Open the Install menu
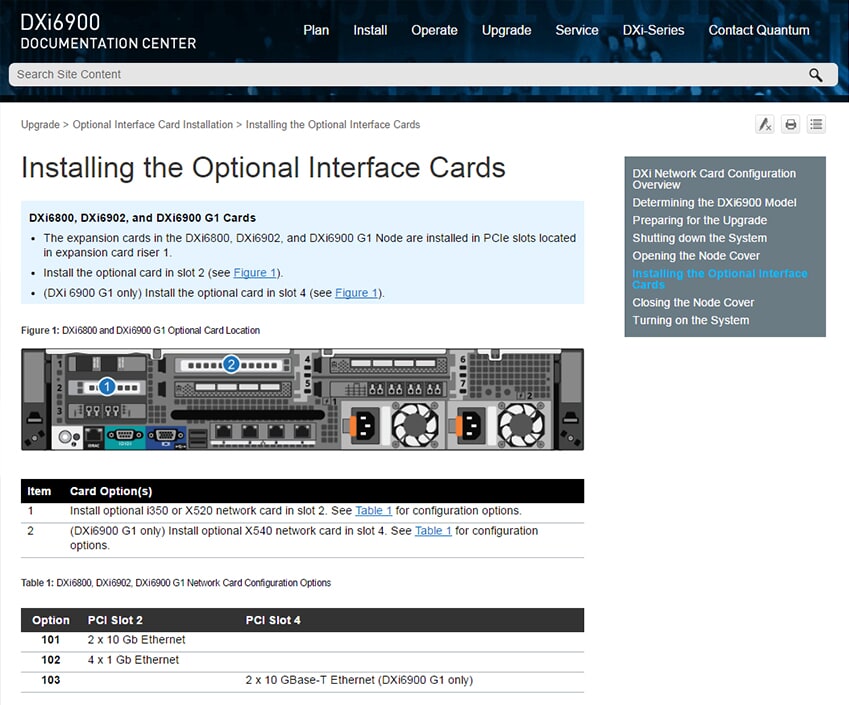The width and height of the screenshot is (849, 705). click(370, 30)
